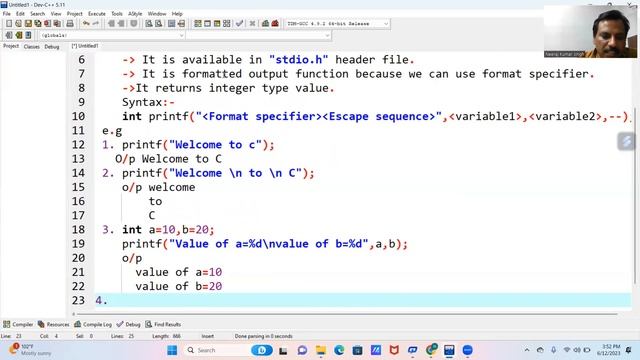Open the compiler set dropdown TDM-GCC 4.9.2
The image size is (640, 360).
coord(337,24)
